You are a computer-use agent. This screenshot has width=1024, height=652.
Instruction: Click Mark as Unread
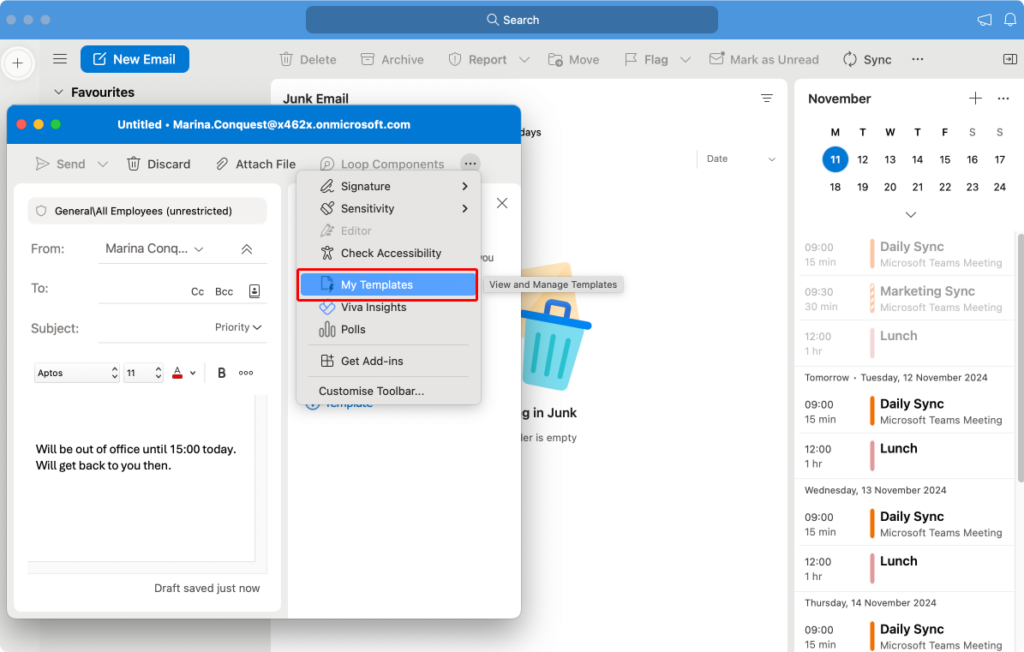pos(763,59)
